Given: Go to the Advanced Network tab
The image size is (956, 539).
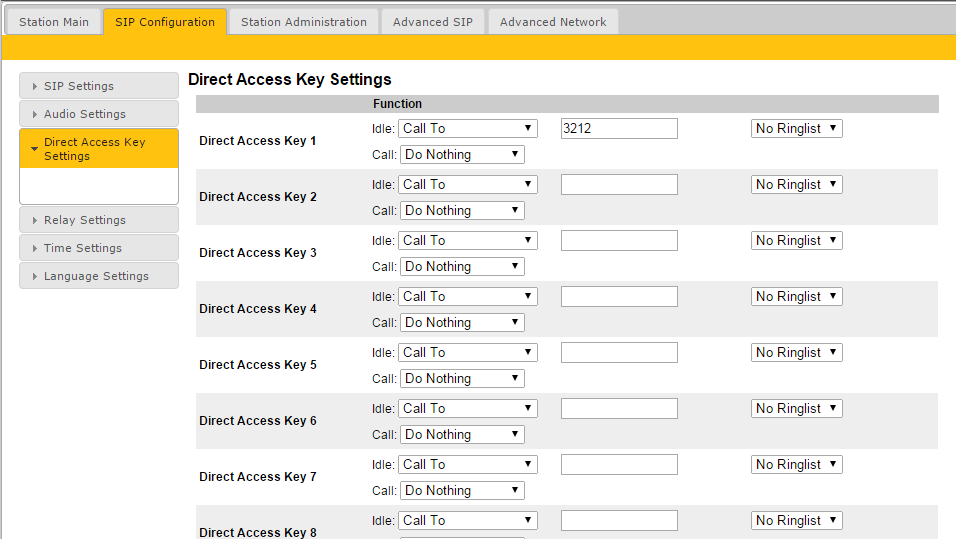Looking at the screenshot, I should click(553, 22).
